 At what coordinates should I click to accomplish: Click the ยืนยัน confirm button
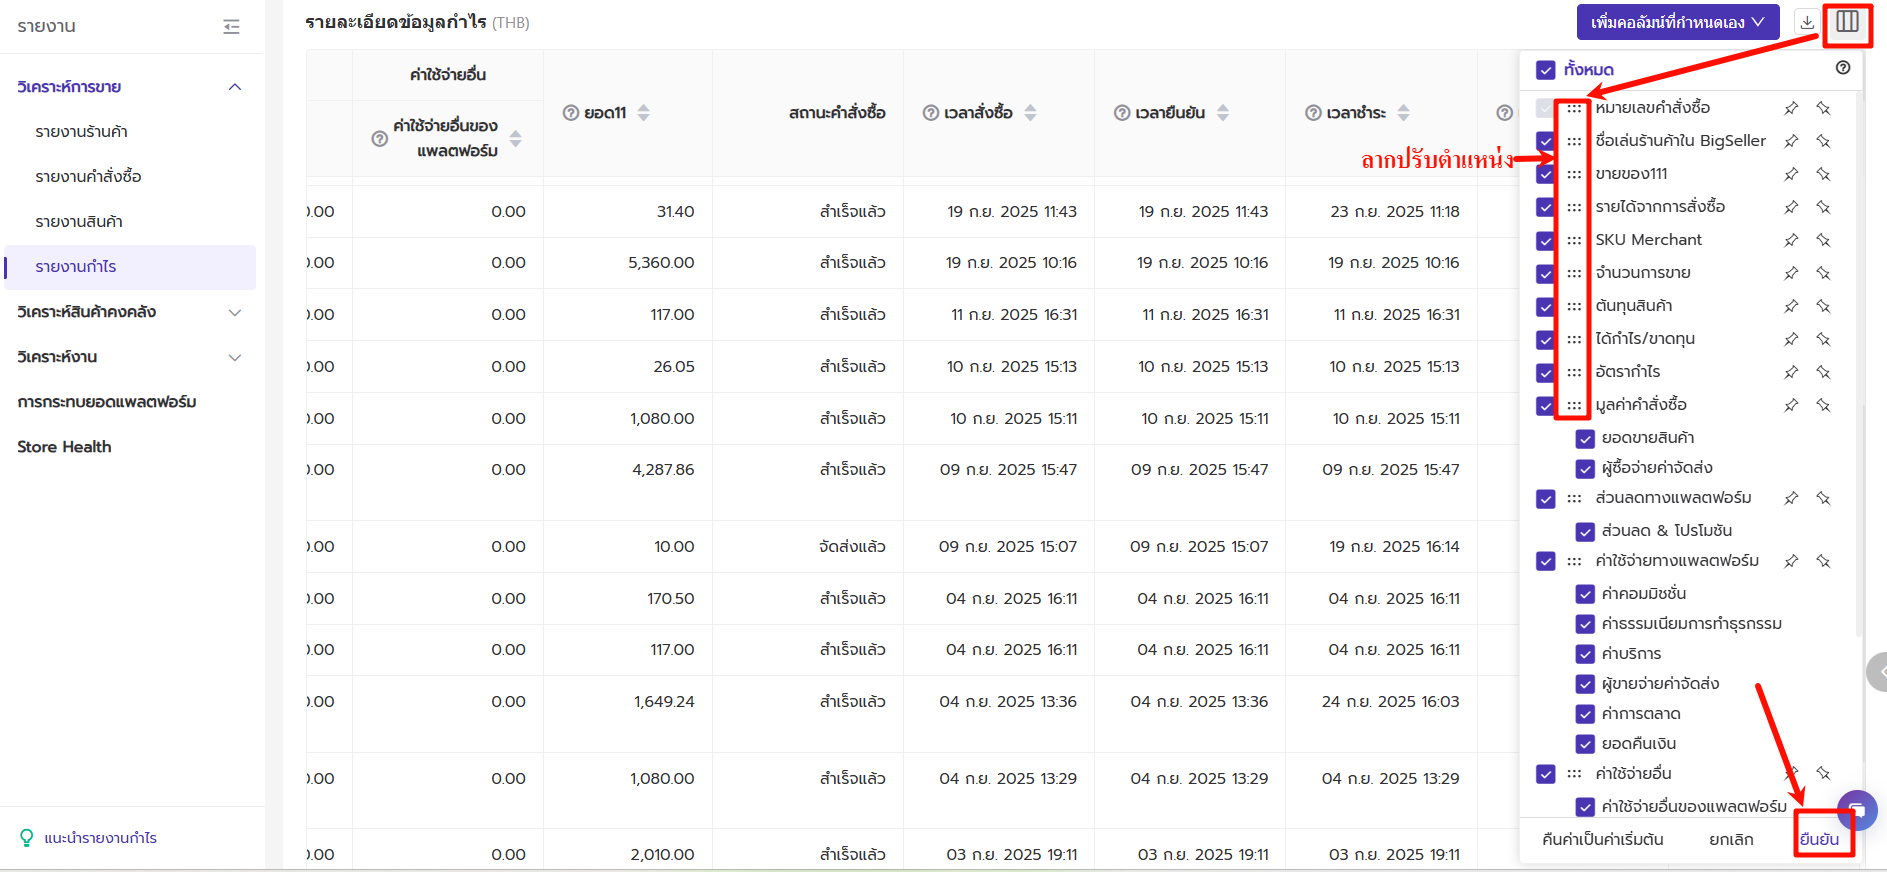[1818, 839]
